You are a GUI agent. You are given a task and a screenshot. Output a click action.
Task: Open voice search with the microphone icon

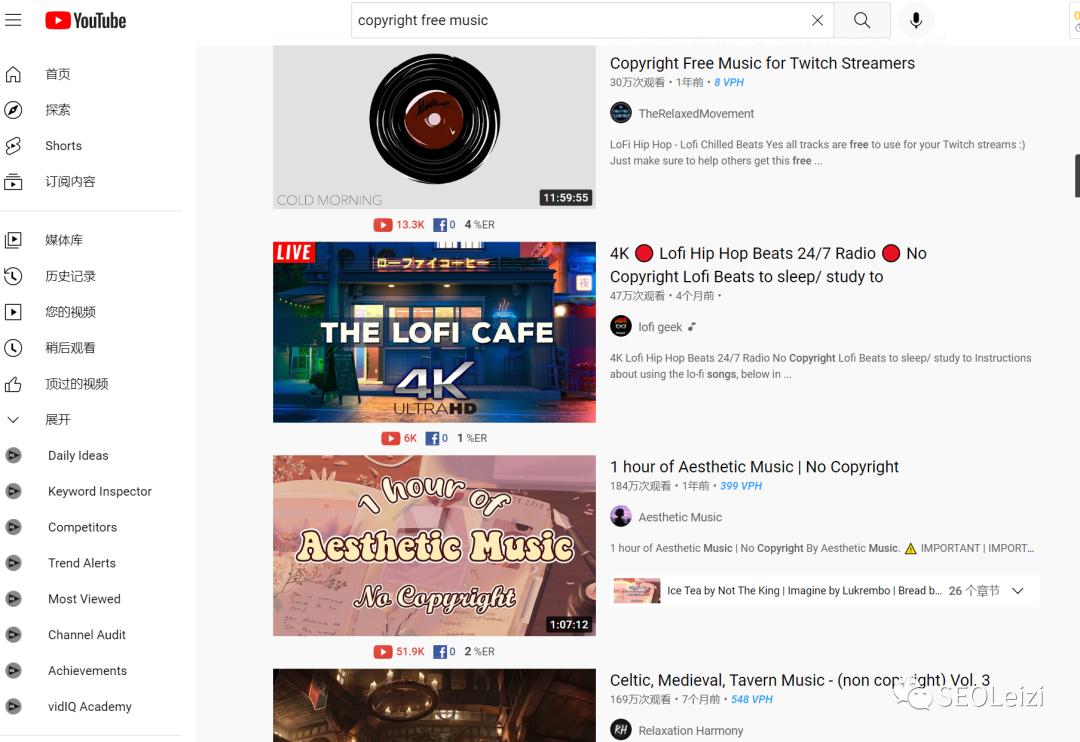pos(916,20)
